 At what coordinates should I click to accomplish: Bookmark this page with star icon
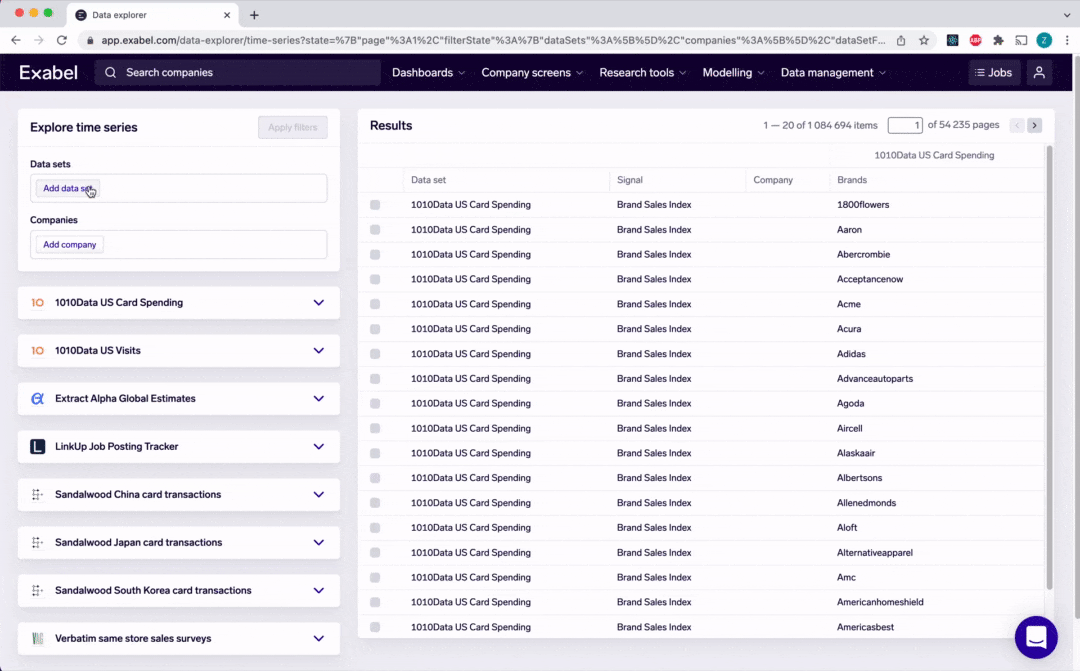pos(924,40)
